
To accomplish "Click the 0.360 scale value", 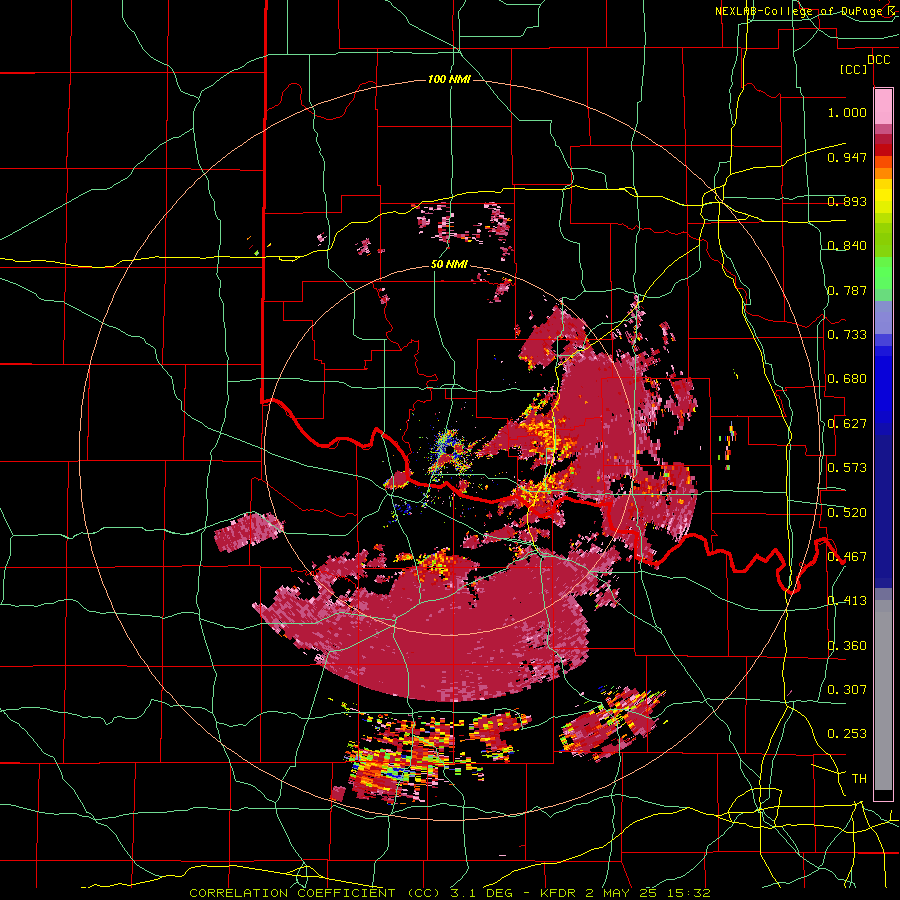I will pyautogui.click(x=847, y=646).
